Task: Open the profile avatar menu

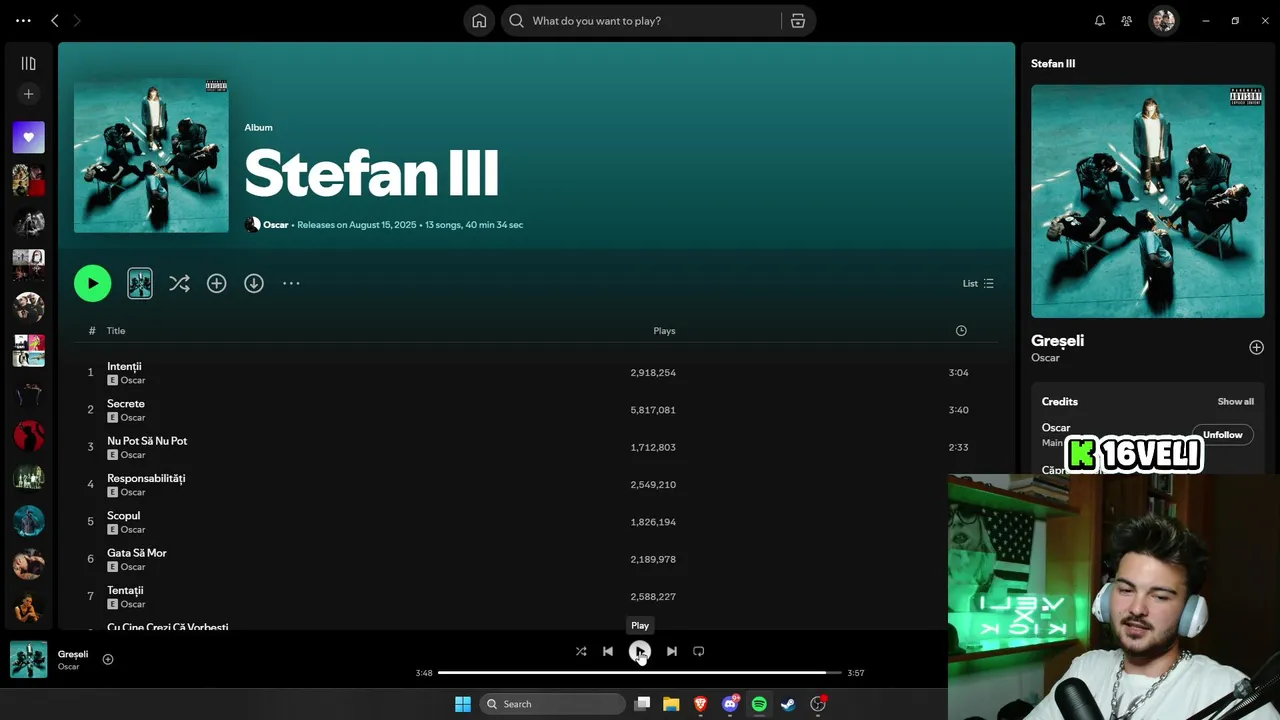Action: coord(1162,21)
